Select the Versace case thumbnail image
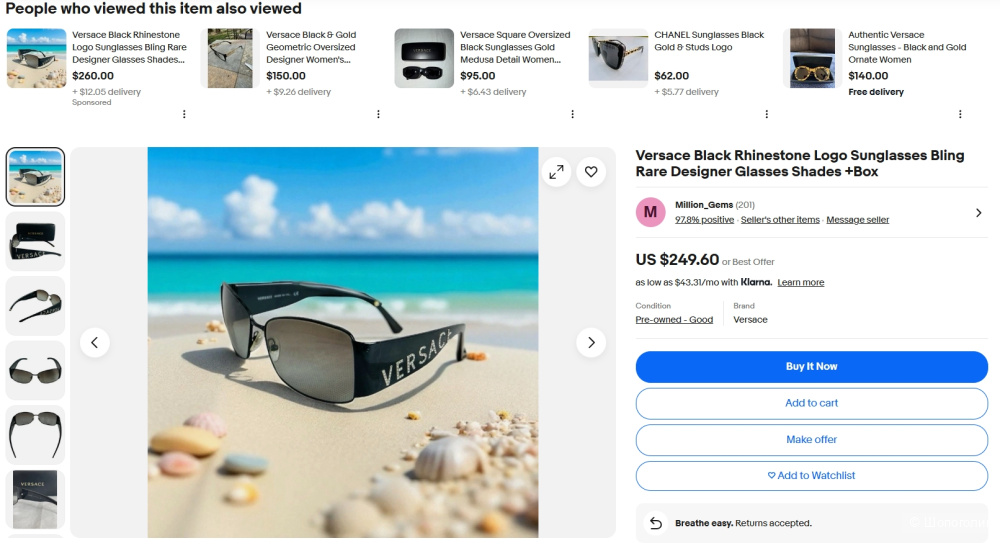1000x556 pixels. click(x=35, y=241)
